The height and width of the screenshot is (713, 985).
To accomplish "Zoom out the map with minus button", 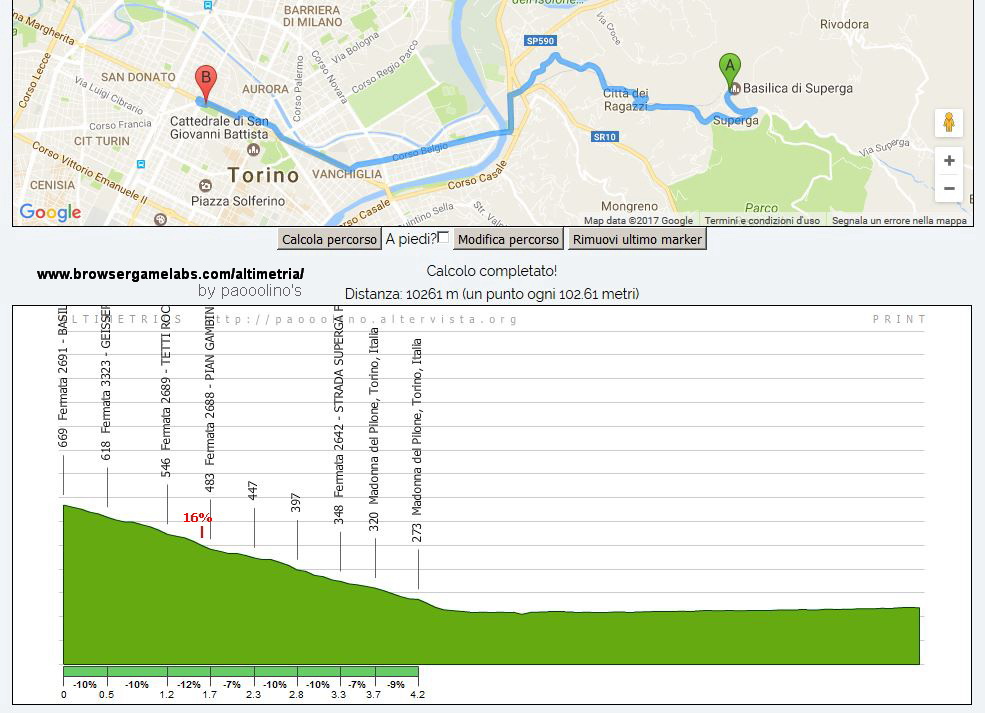I will coord(949,188).
